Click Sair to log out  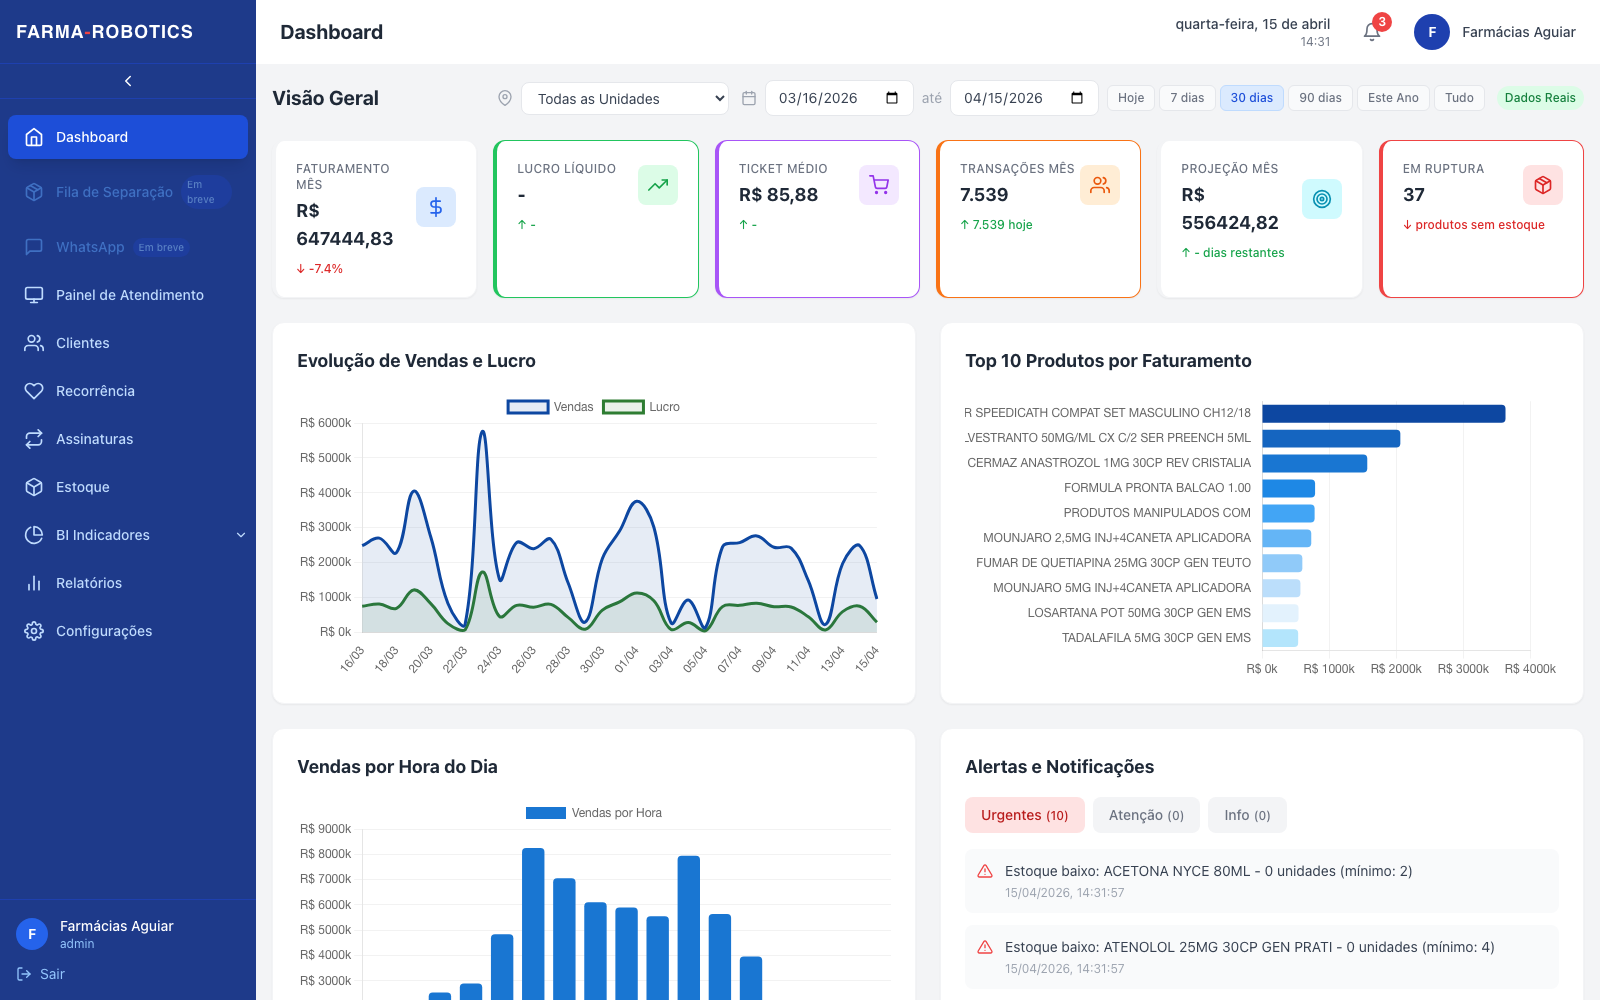pos(41,974)
